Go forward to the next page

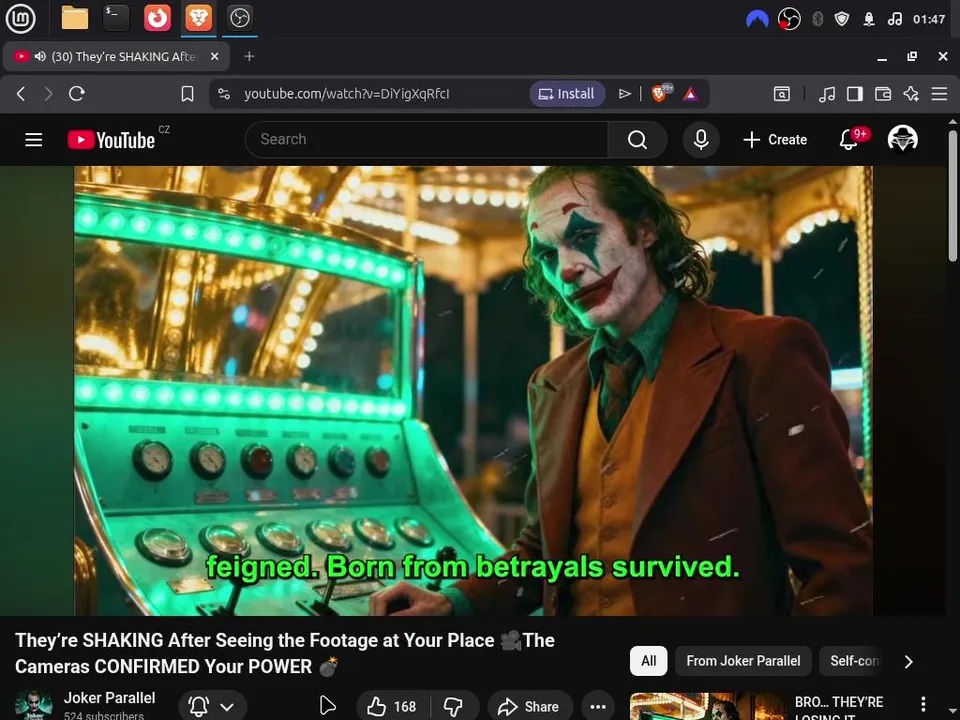click(48, 94)
